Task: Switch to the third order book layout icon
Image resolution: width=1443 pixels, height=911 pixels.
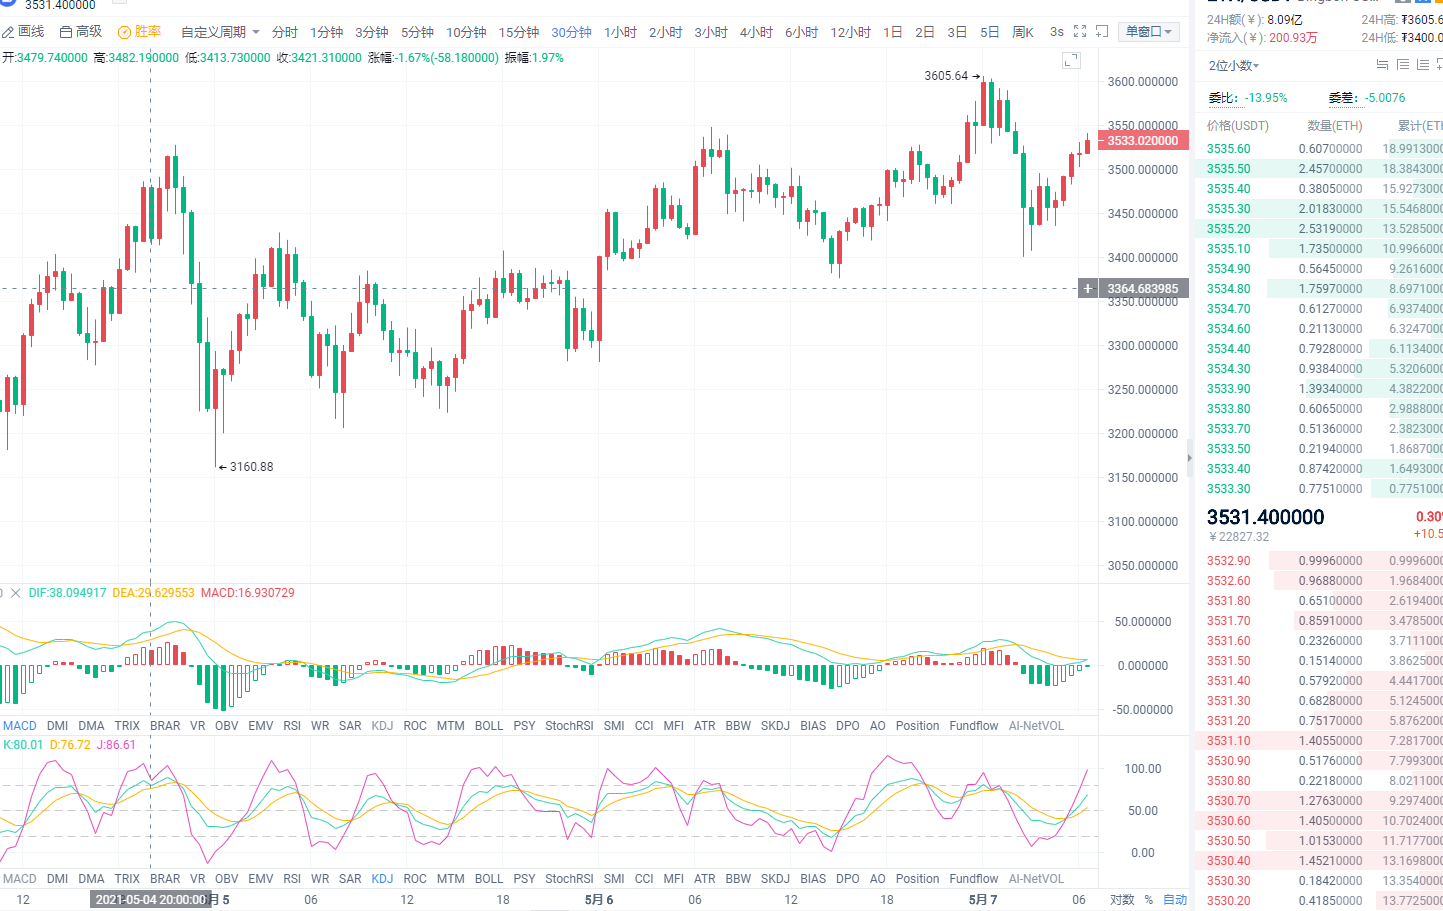Action: click(x=1422, y=65)
